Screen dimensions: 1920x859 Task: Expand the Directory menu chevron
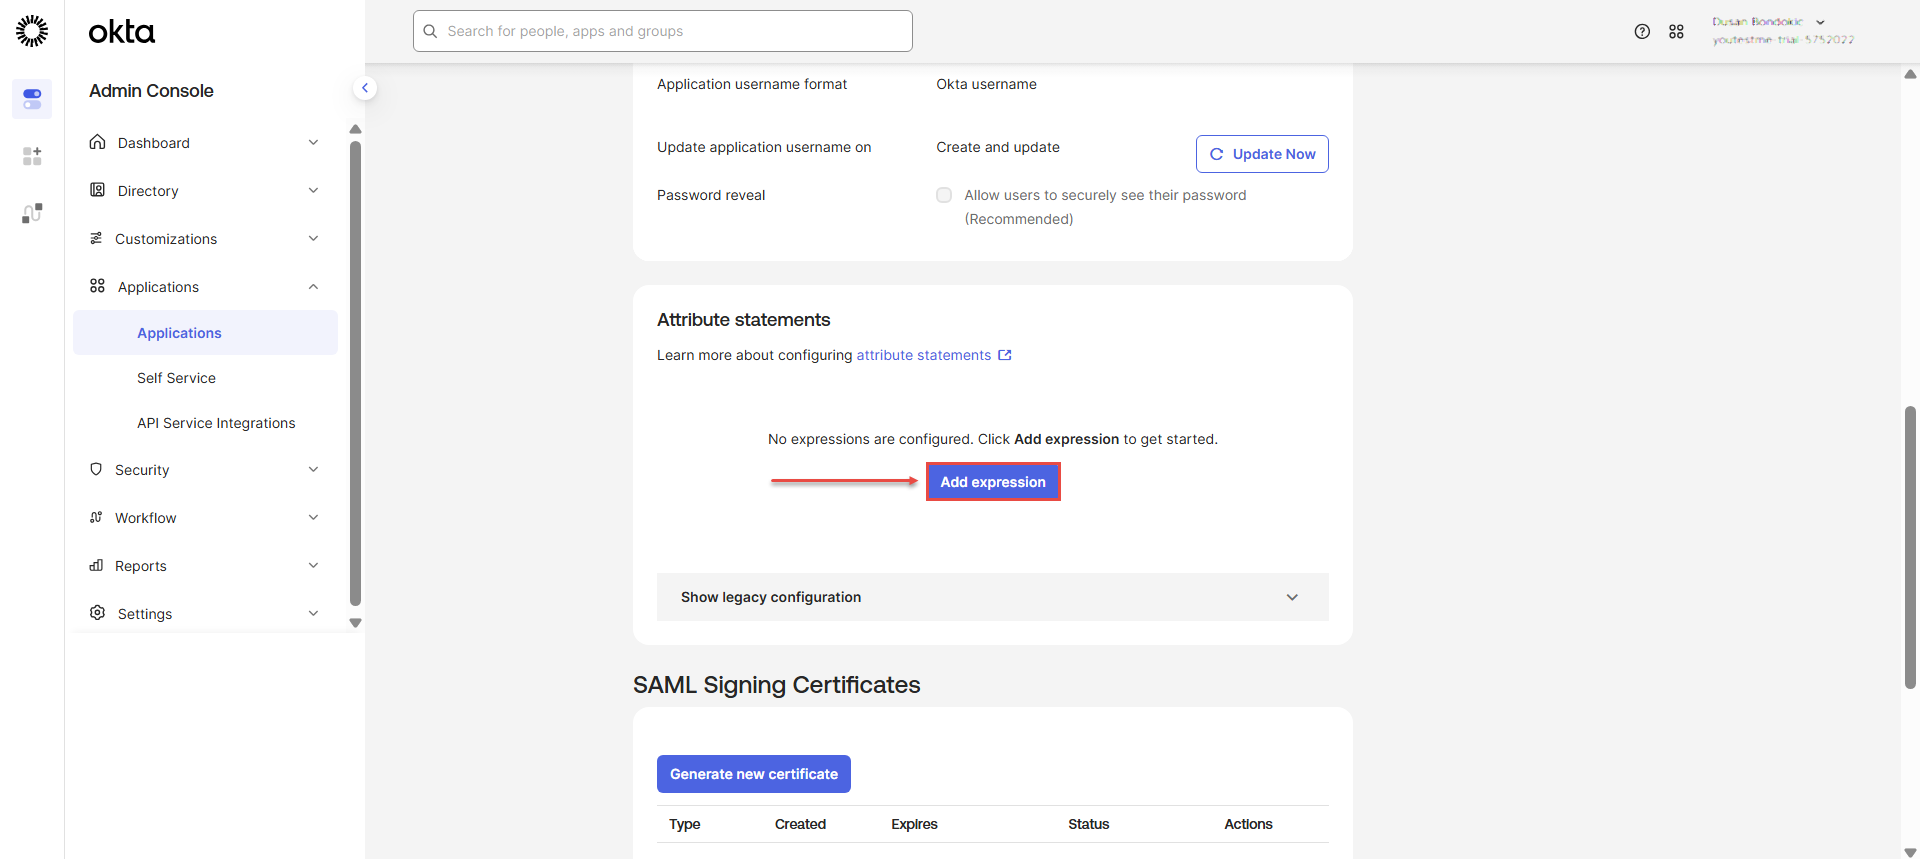pos(313,190)
